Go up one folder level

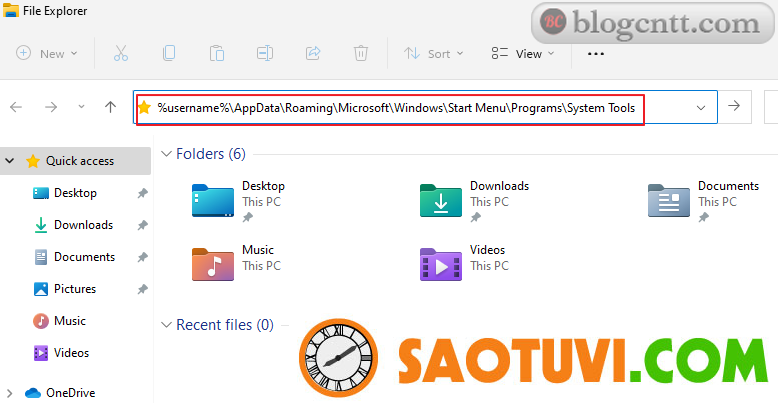click(110, 107)
